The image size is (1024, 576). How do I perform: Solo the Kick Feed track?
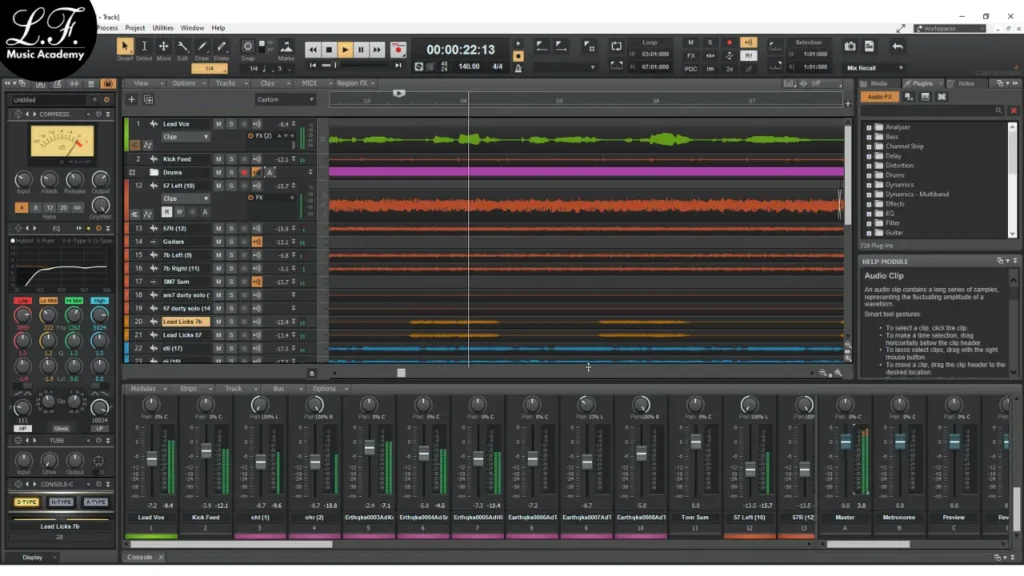coord(230,159)
